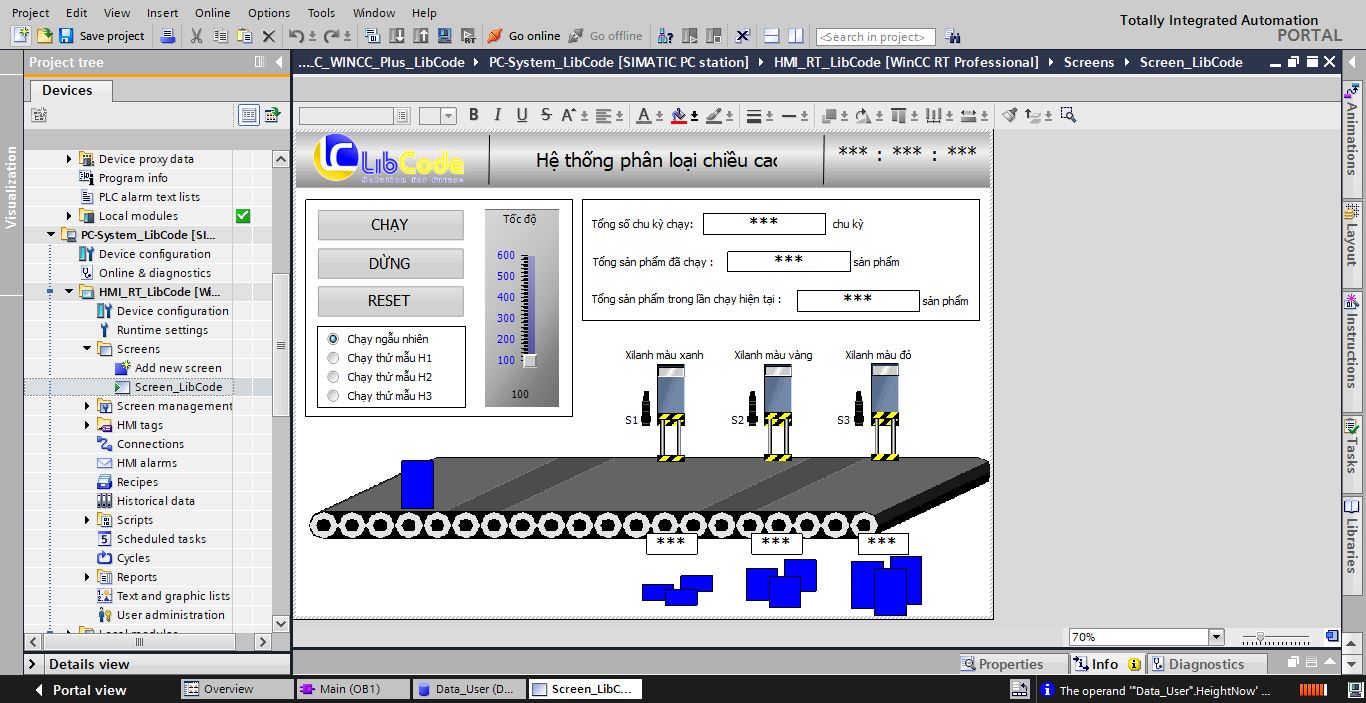Viewport: 1366px width, 703px height.
Task: Click the Tổng số chu kỳ chạy field
Action: (764, 223)
